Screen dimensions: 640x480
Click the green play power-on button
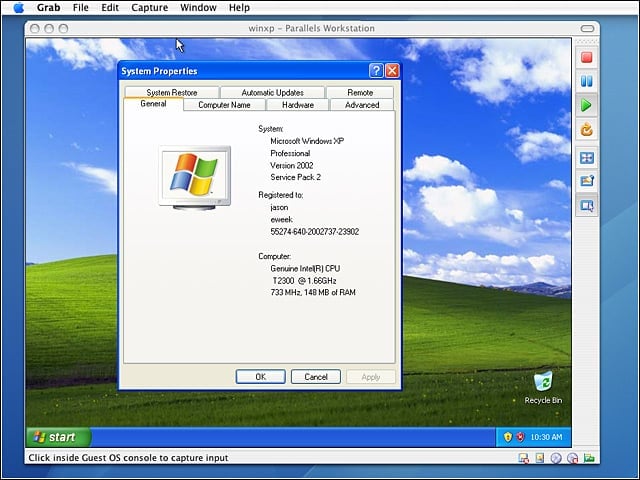(587, 105)
